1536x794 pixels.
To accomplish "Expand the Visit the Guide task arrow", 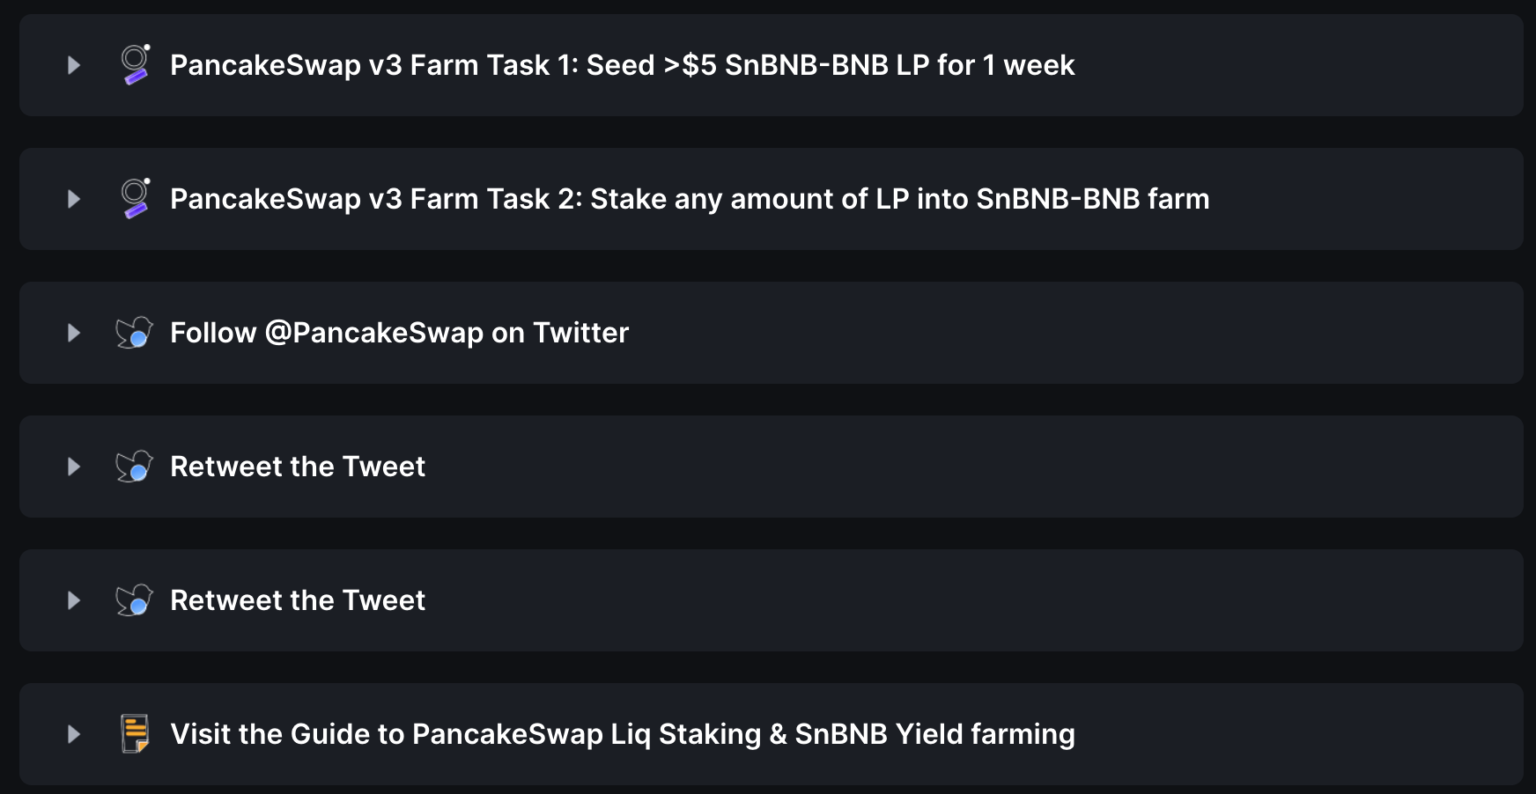I will click(73, 734).
